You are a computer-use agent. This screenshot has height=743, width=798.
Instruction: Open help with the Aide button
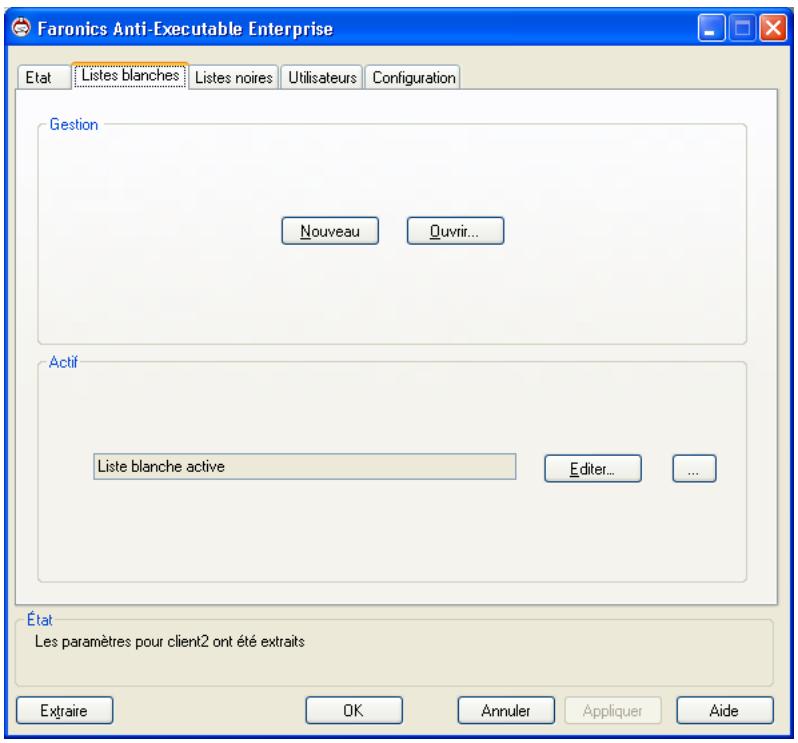(x=725, y=710)
